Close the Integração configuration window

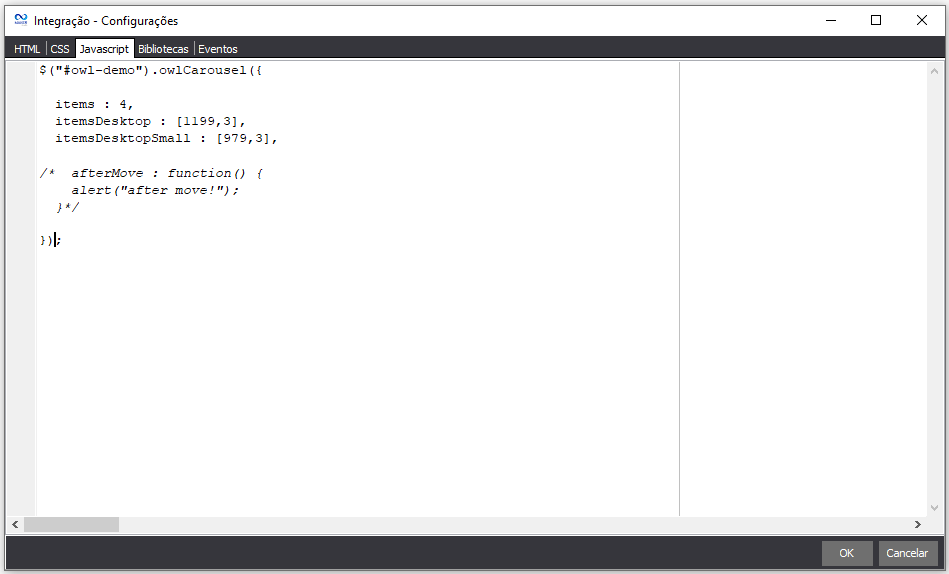(922, 20)
